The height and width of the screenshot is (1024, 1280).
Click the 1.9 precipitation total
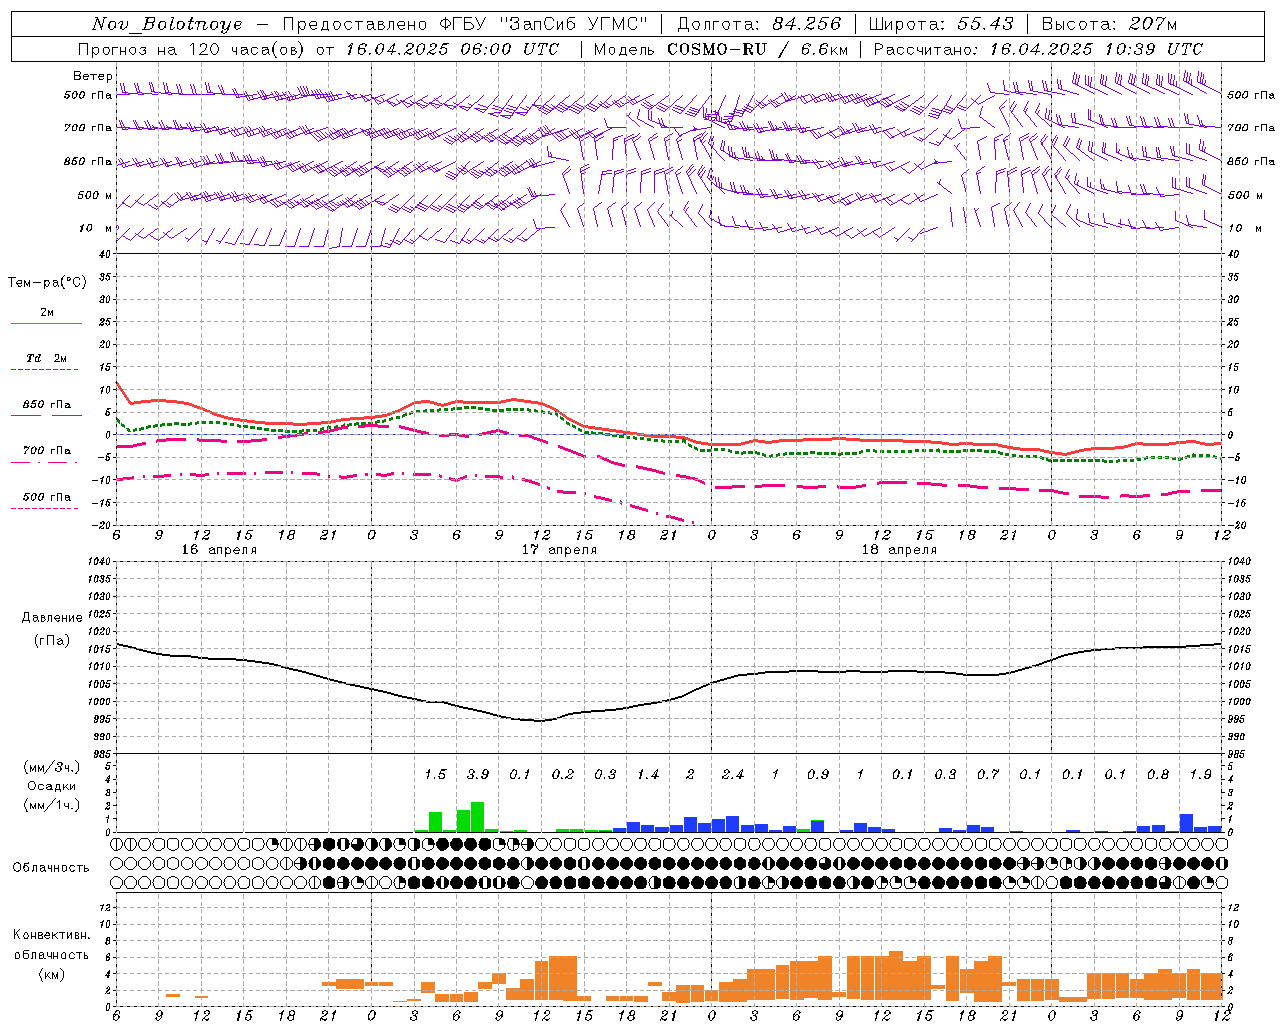click(x=1201, y=775)
